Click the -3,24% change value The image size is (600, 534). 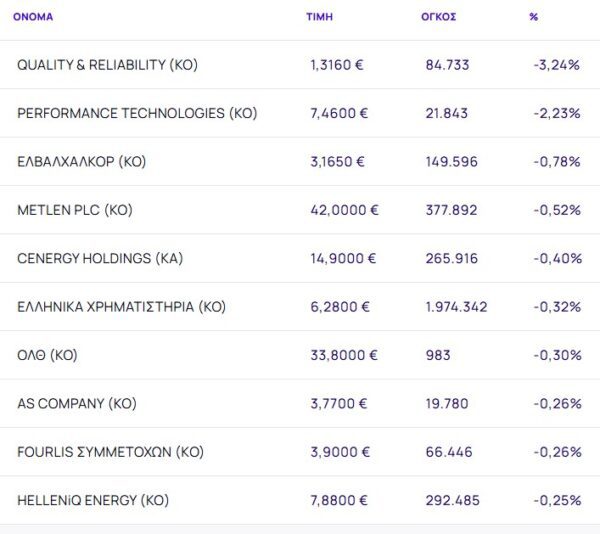[557, 65]
